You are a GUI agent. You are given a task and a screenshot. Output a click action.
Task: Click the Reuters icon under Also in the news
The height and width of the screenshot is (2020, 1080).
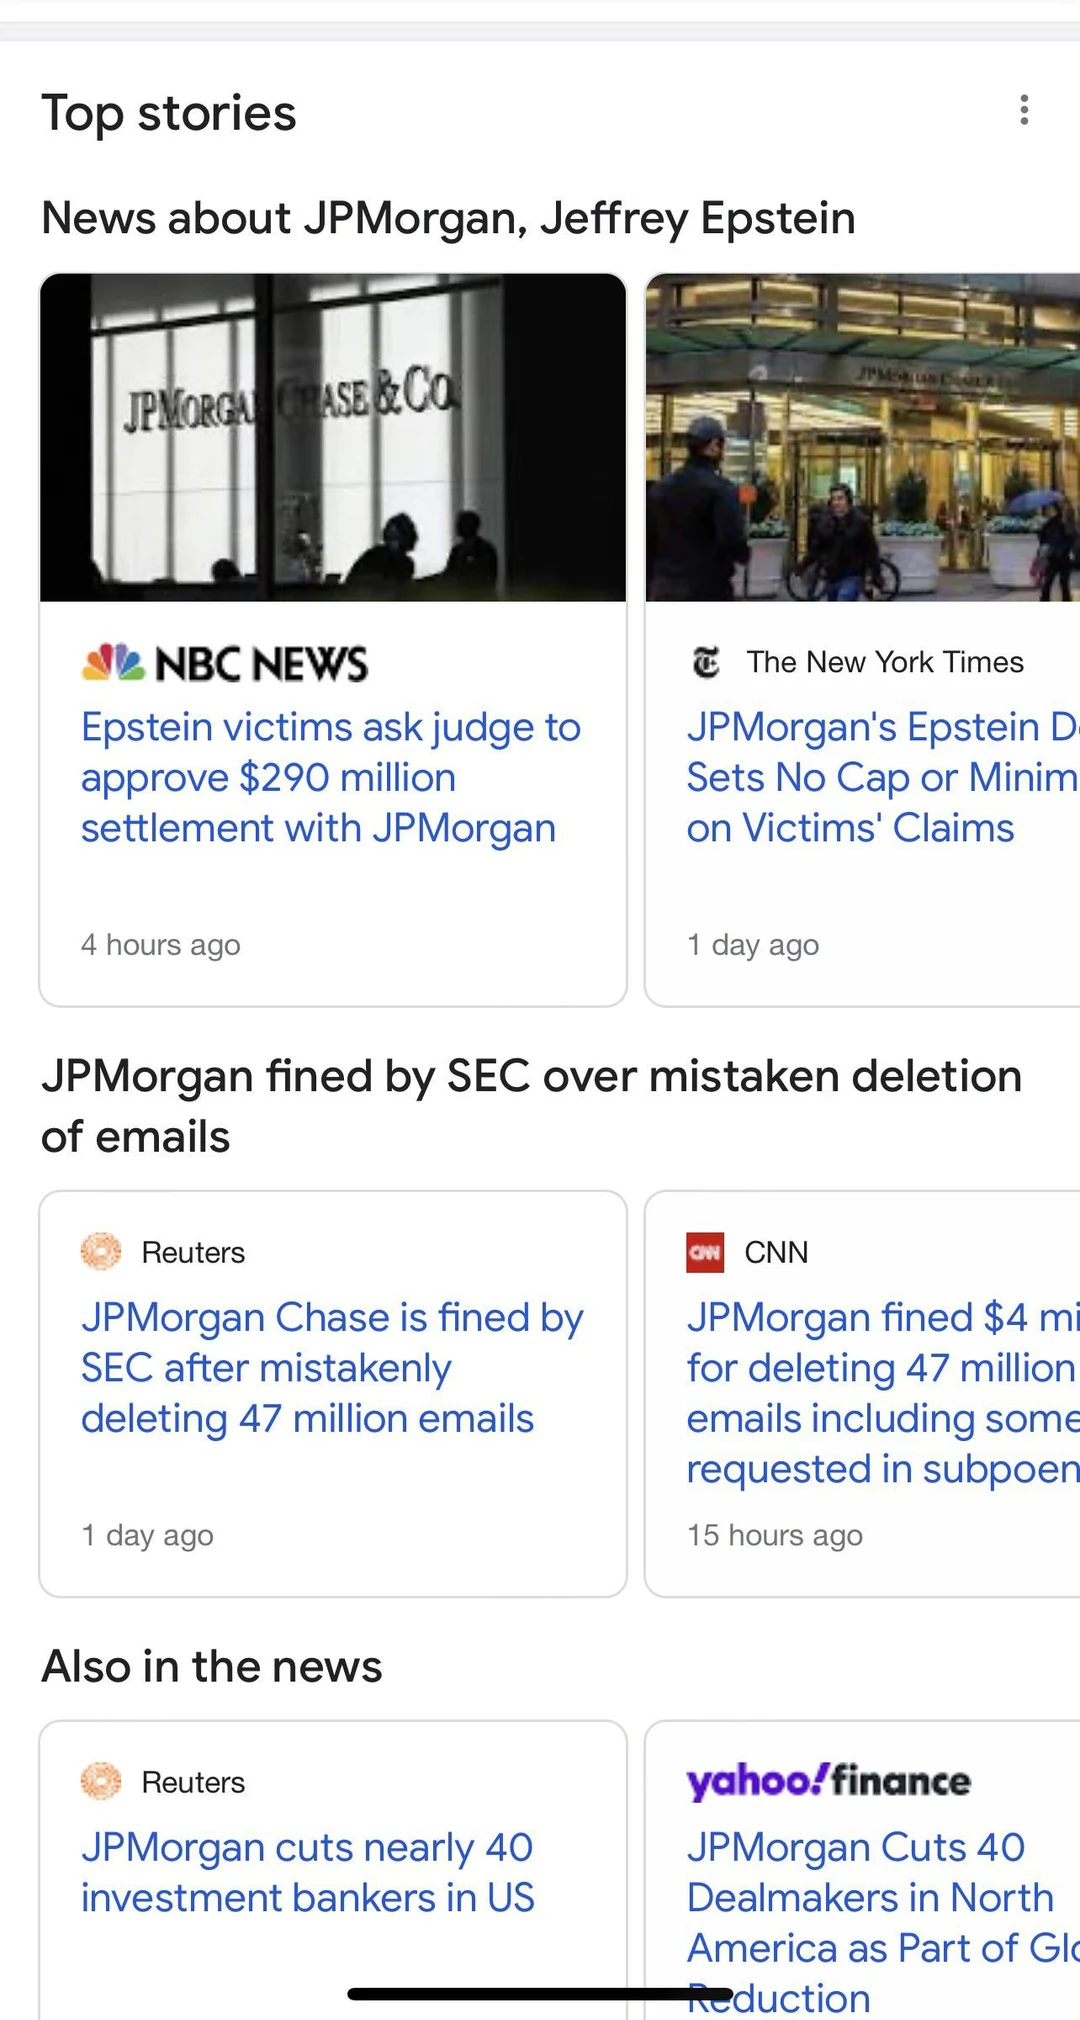click(101, 1782)
